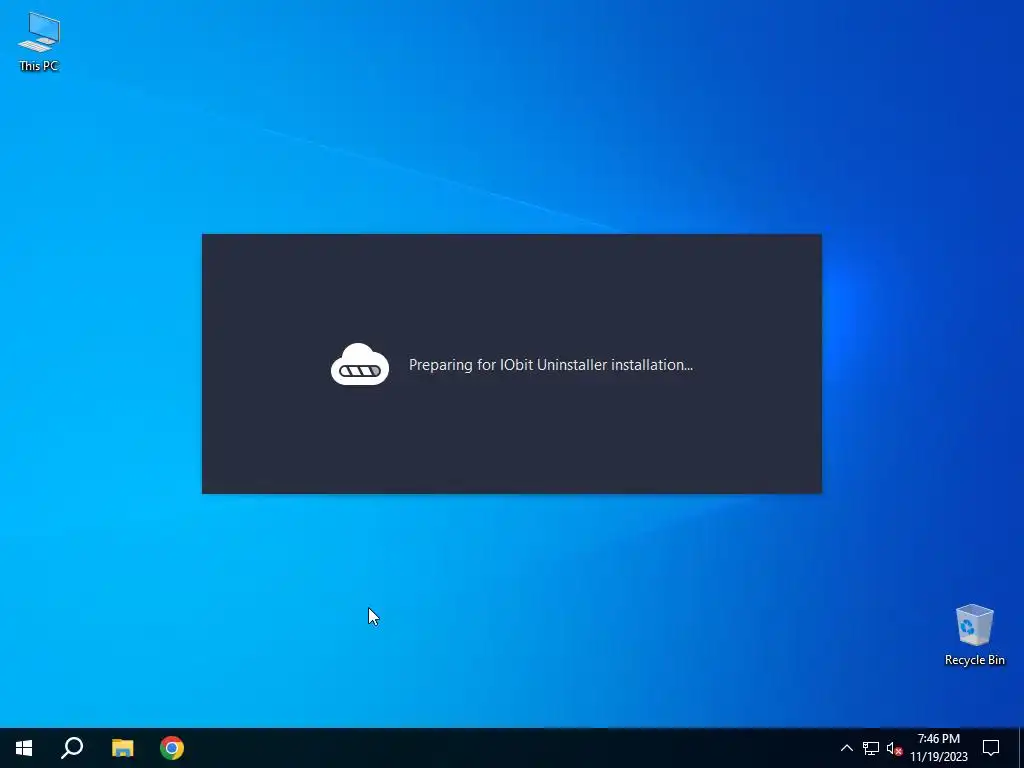Open network status tray icon

(x=871, y=748)
